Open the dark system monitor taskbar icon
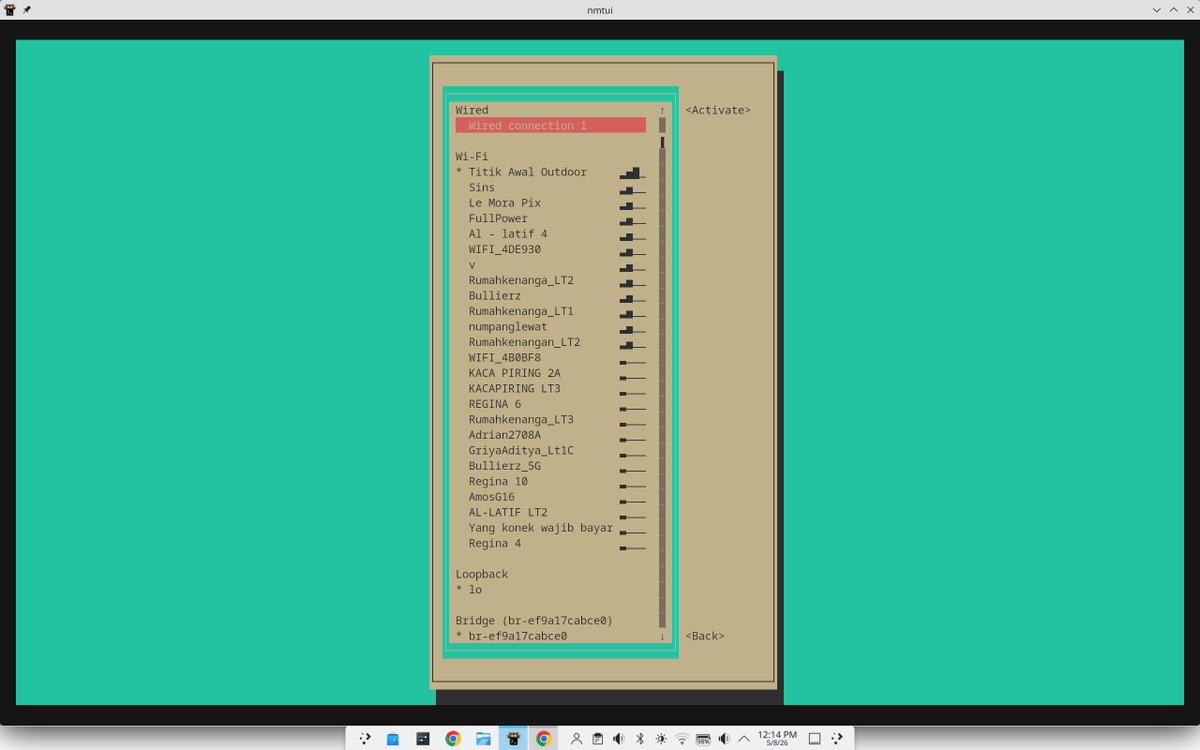The width and height of the screenshot is (1200, 750). (x=423, y=739)
